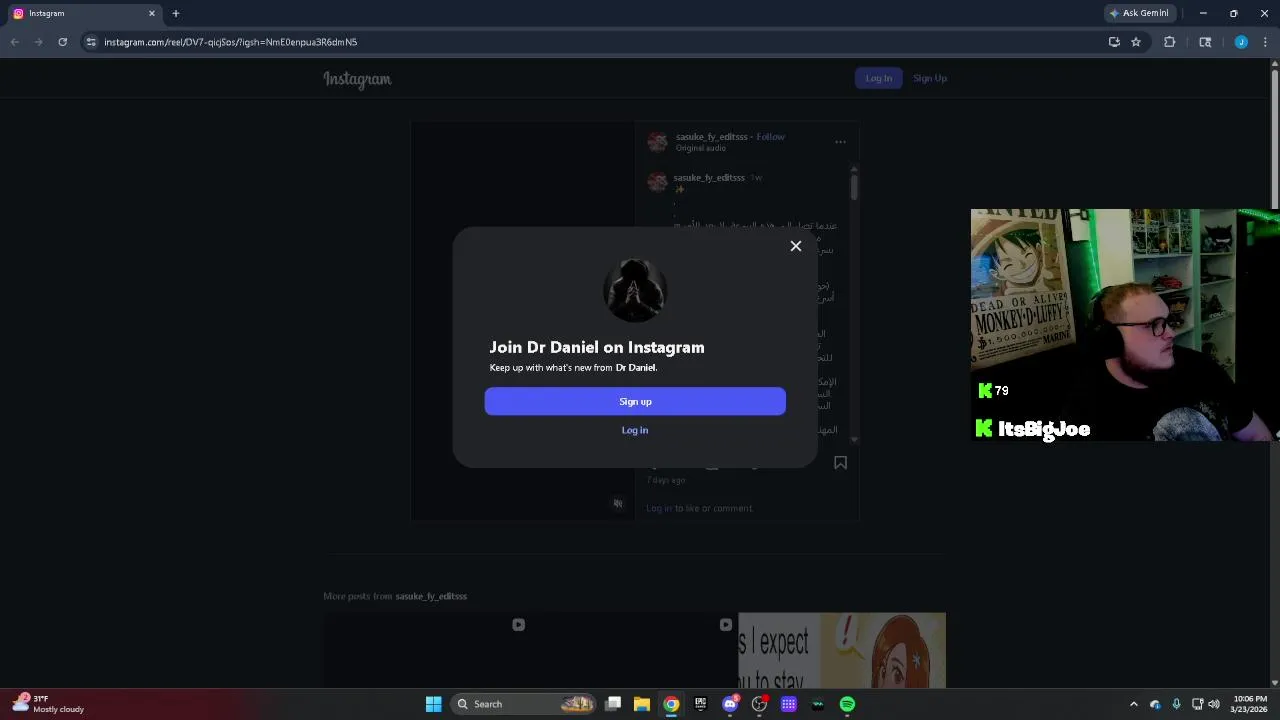
Task: Select the Instagram browser tab
Action: pos(83,13)
